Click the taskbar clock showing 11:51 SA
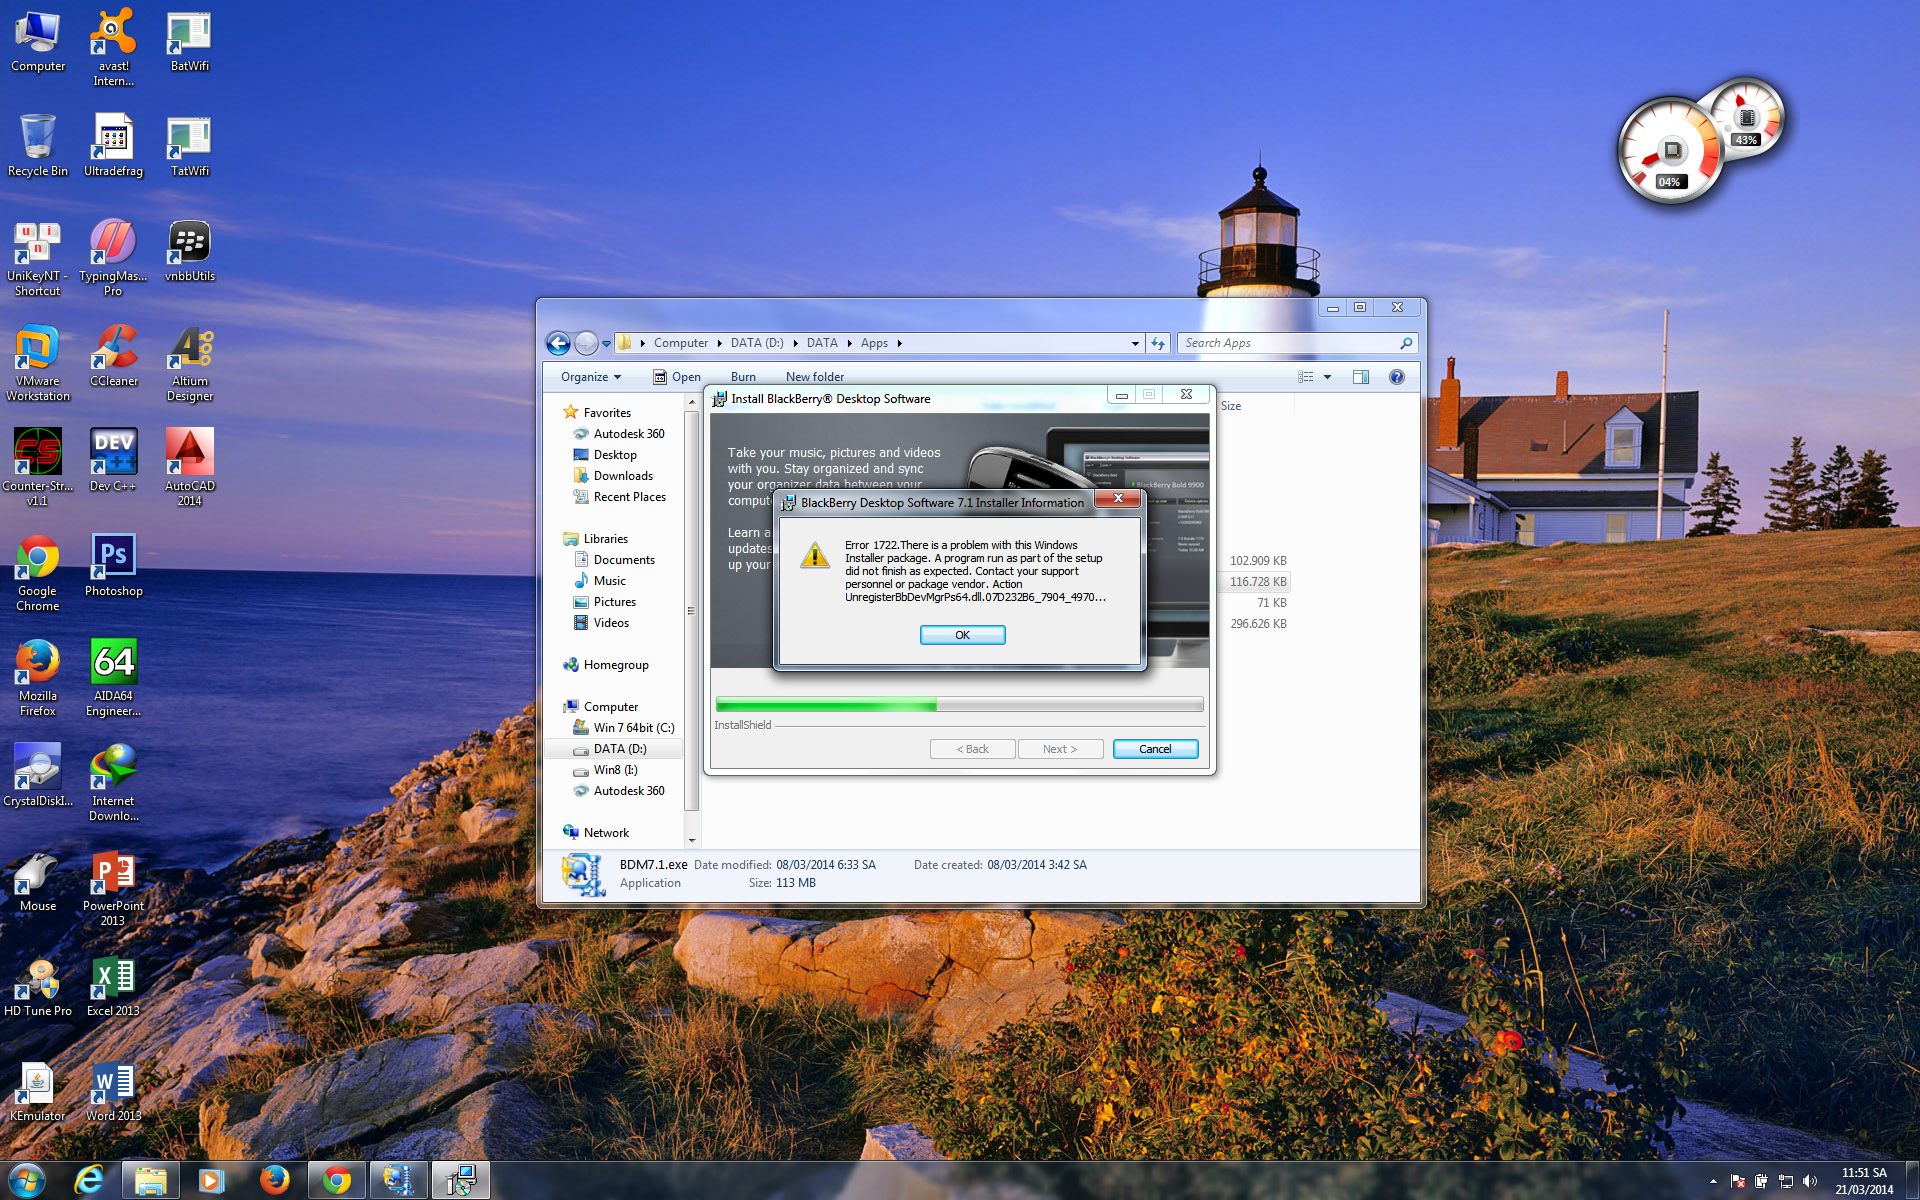1920x1200 pixels. click(x=1863, y=1181)
